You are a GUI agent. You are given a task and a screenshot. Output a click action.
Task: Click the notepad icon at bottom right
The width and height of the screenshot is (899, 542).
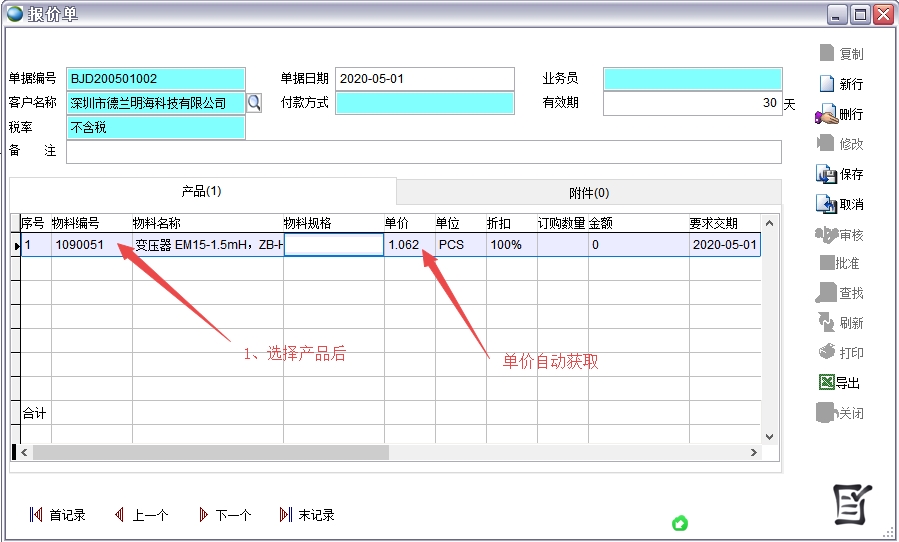(852, 503)
